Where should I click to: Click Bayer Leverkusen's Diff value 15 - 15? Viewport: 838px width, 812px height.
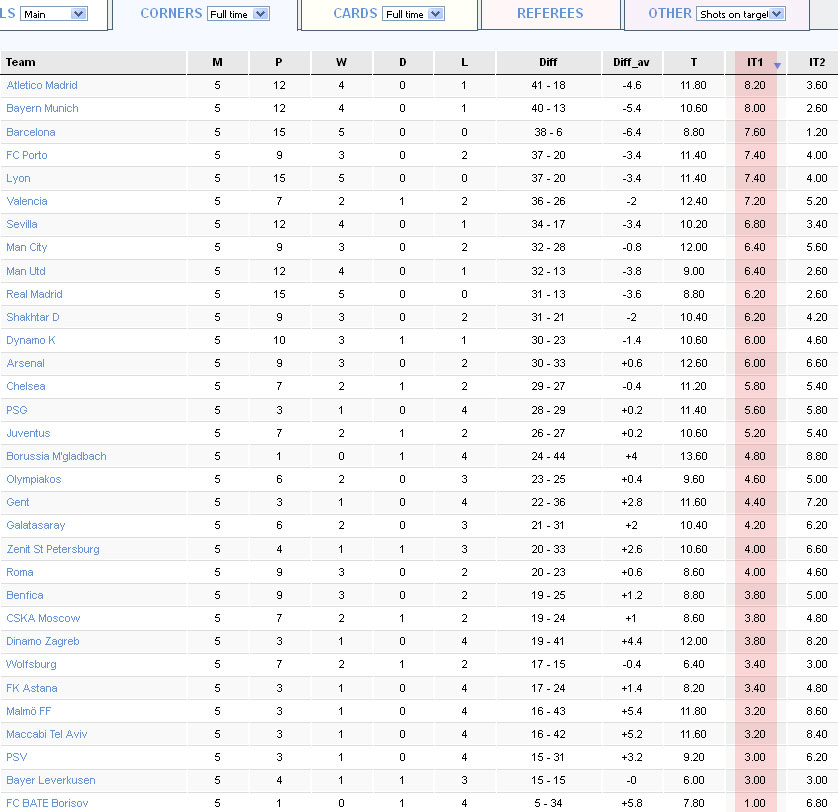[548, 780]
